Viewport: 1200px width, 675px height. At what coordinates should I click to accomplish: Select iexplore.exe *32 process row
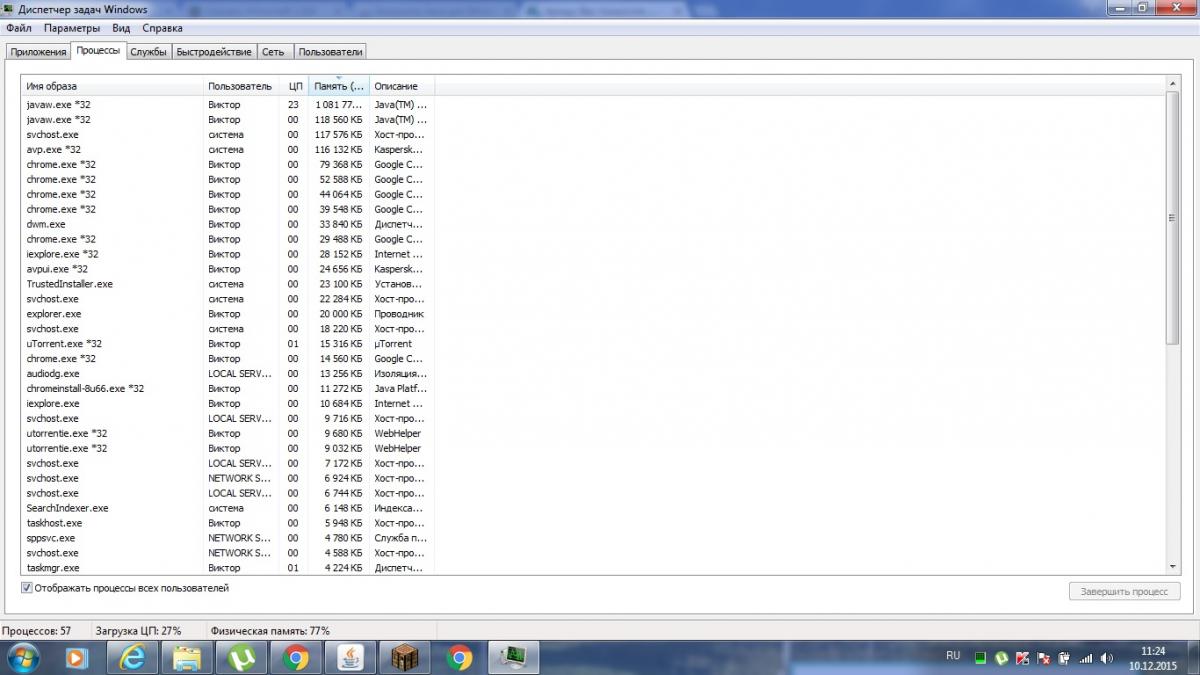tap(228, 254)
